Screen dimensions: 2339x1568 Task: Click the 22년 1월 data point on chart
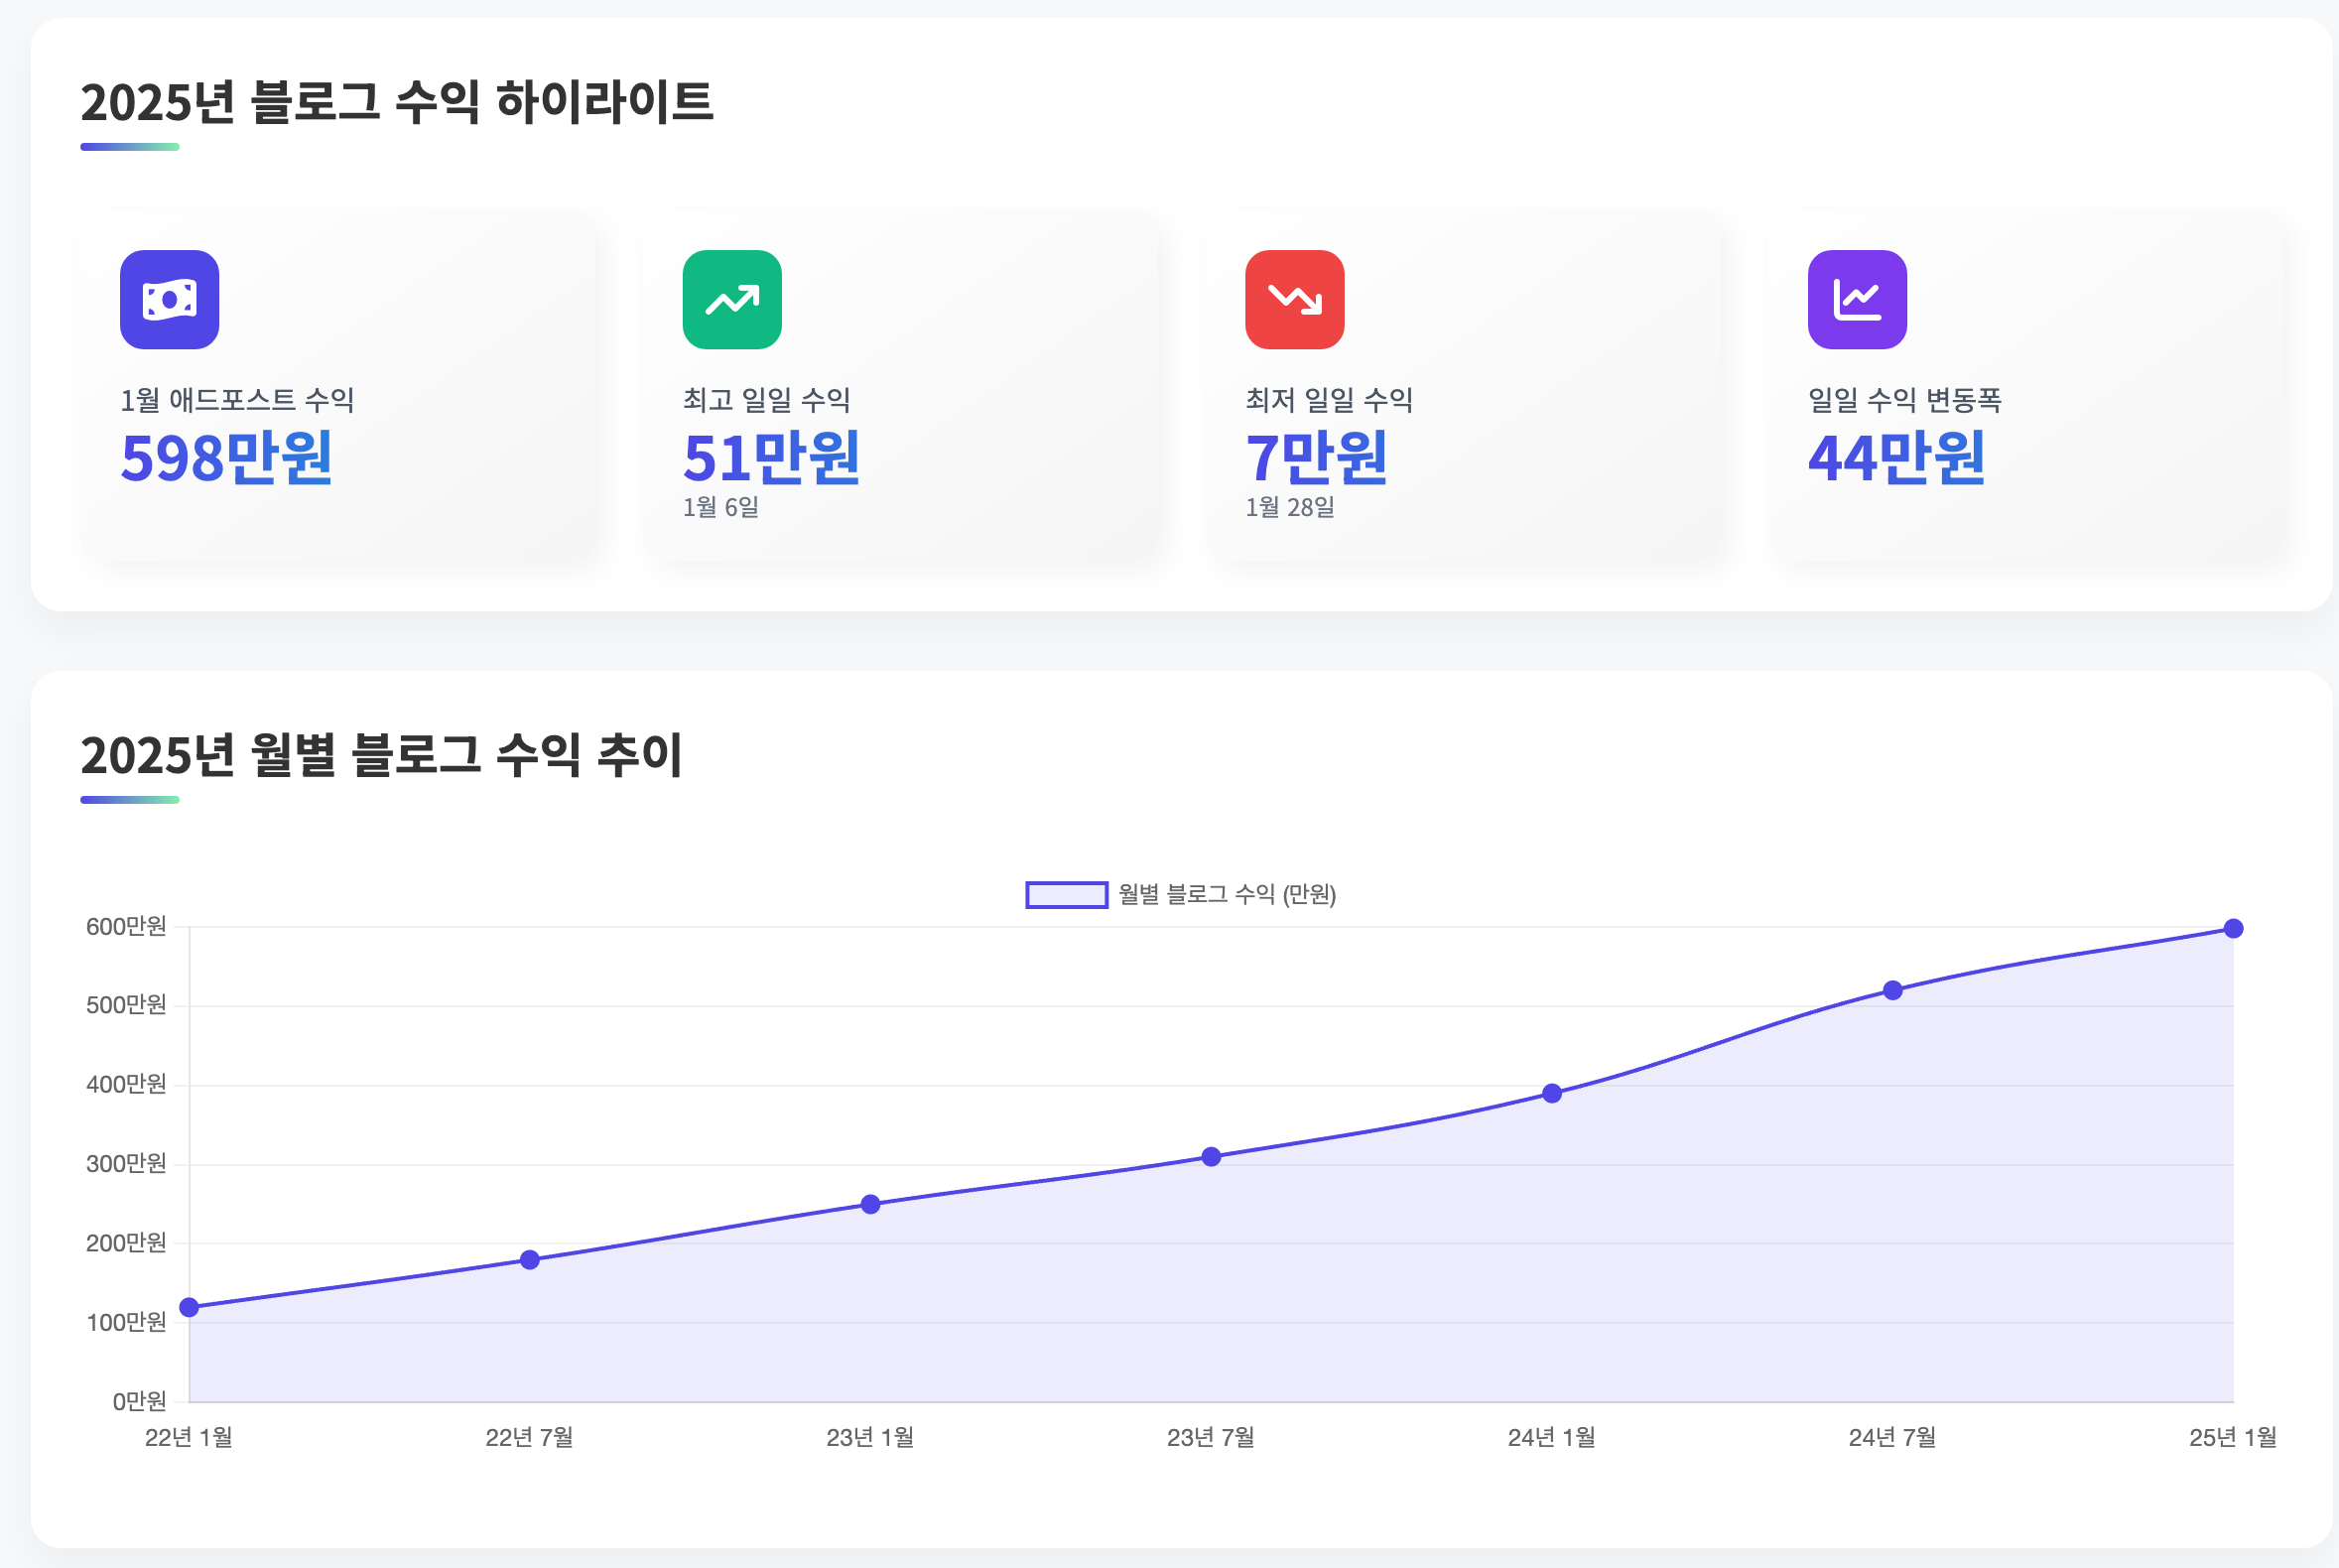coord(189,1307)
